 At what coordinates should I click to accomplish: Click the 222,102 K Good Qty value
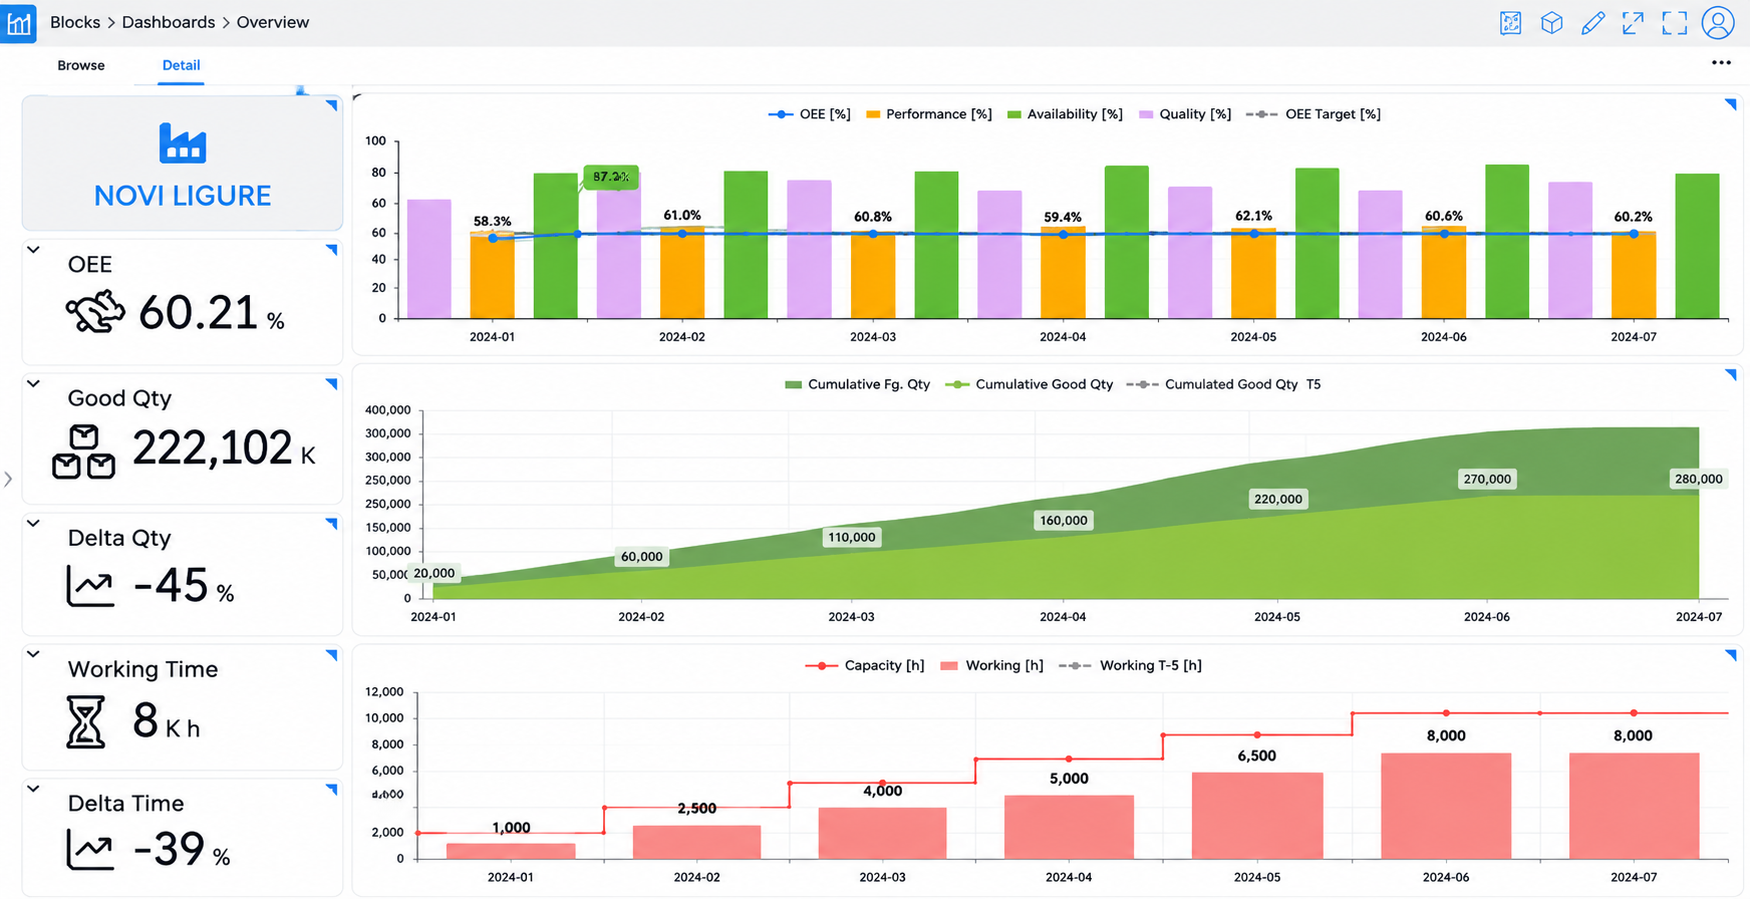[x=224, y=448]
